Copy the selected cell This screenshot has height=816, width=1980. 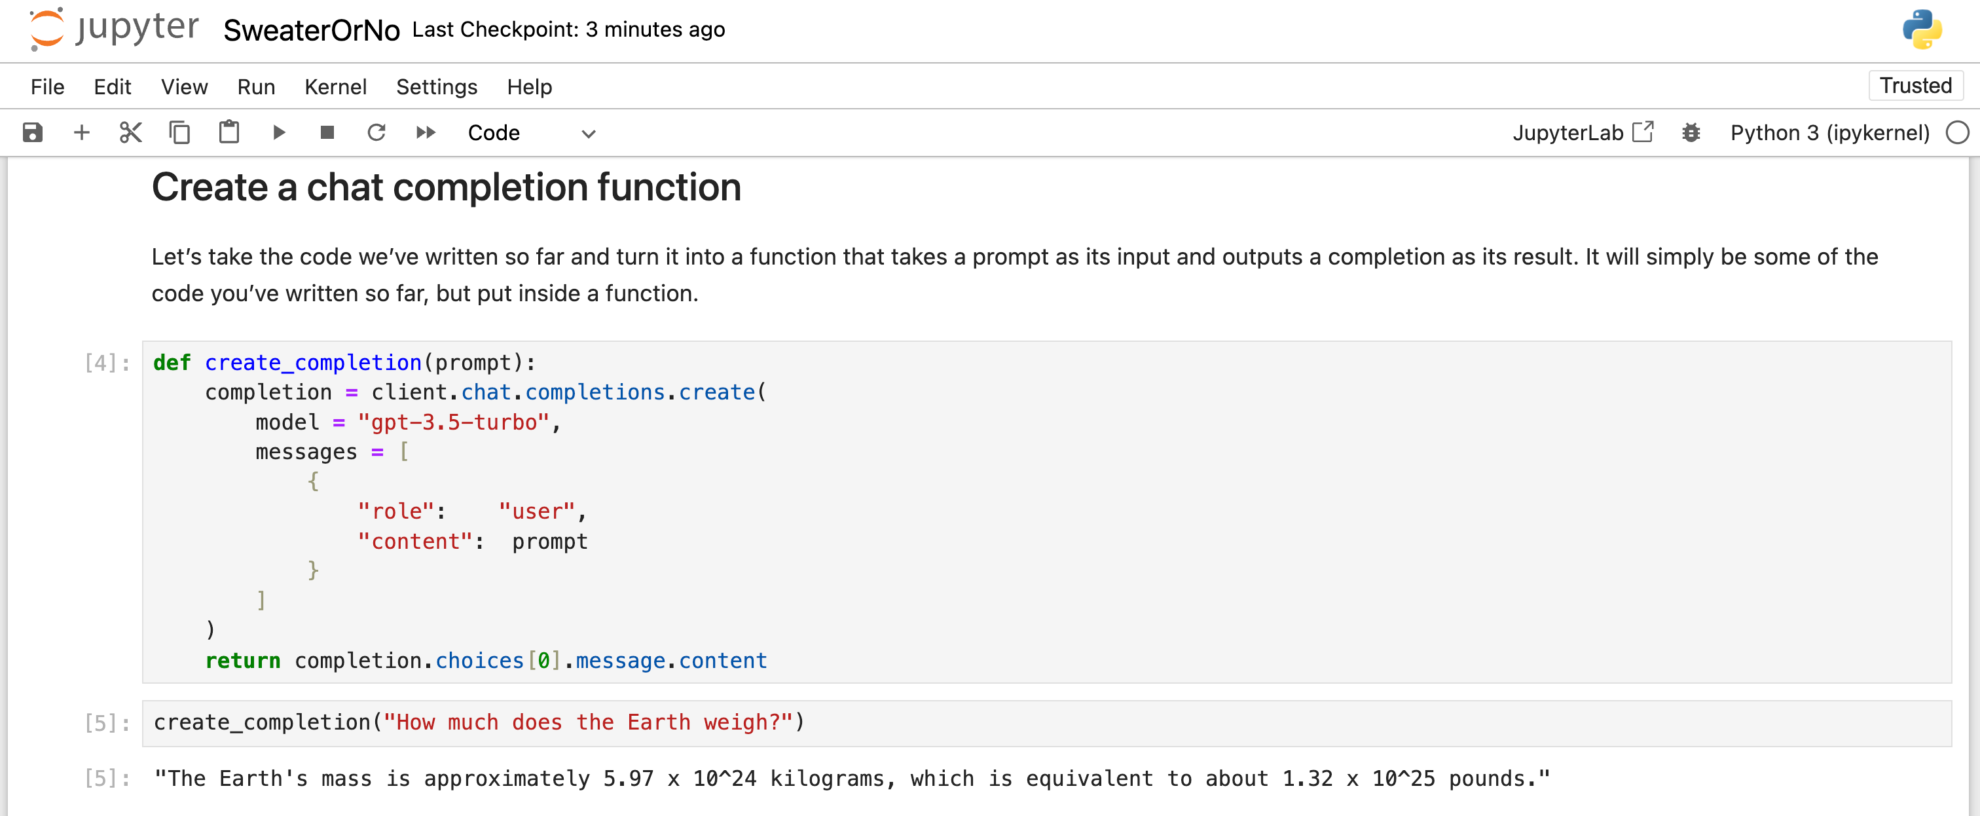point(180,133)
